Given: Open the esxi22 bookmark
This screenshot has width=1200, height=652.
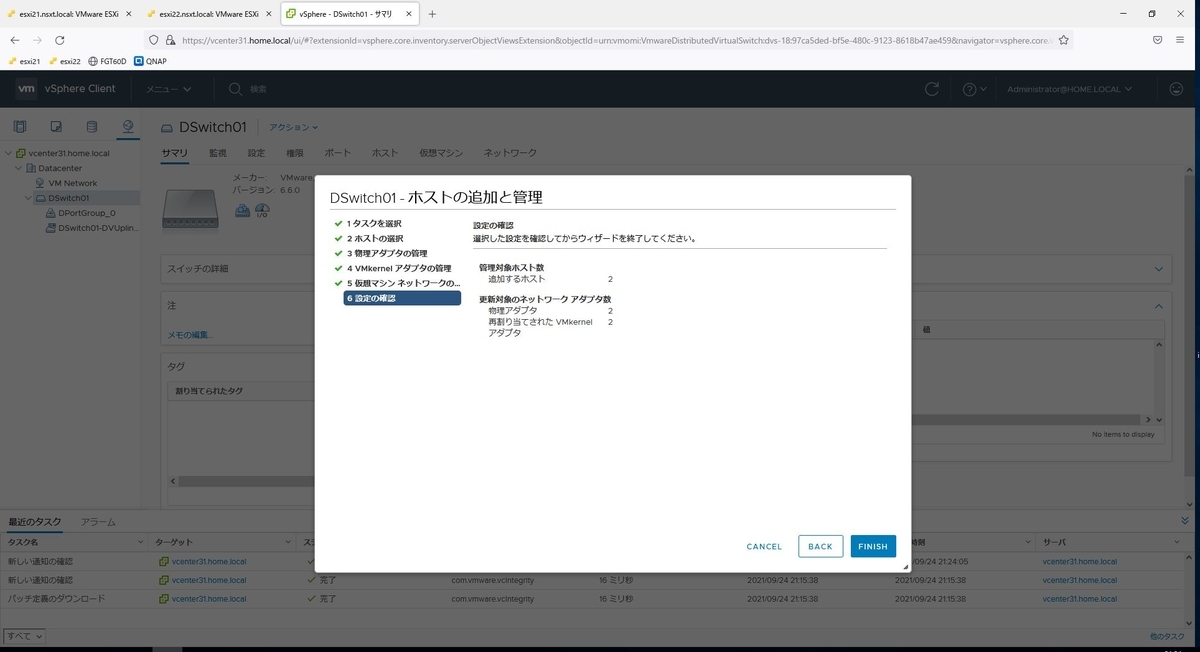Looking at the screenshot, I should tap(64, 61).
